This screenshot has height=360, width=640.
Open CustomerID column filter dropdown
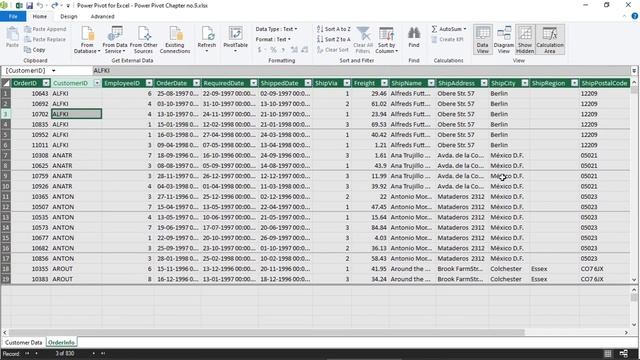pyautogui.click(x=97, y=83)
